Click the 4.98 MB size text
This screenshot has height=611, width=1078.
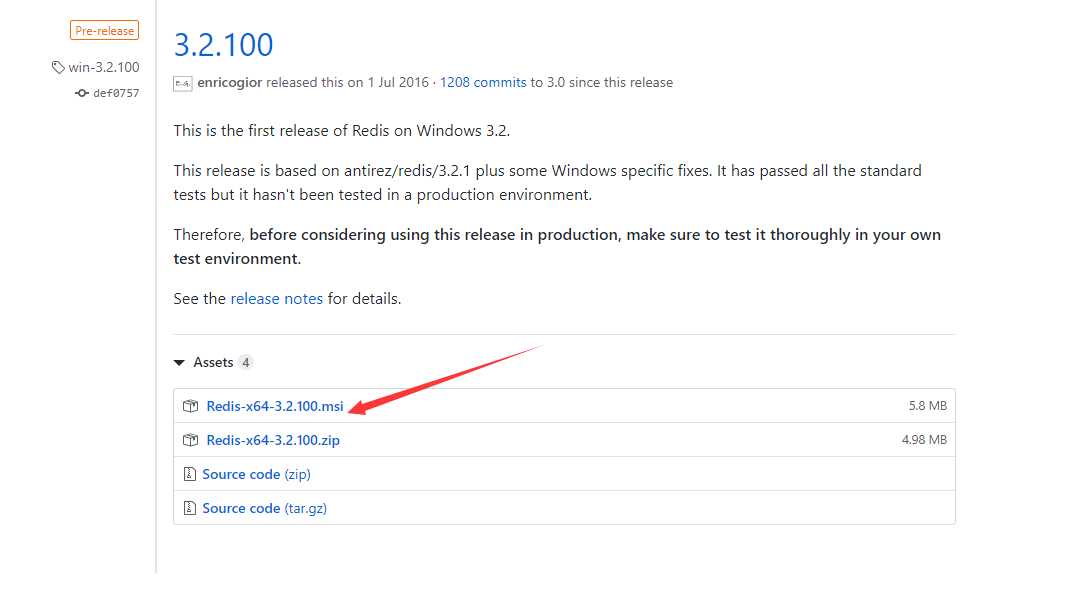point(924,440)
